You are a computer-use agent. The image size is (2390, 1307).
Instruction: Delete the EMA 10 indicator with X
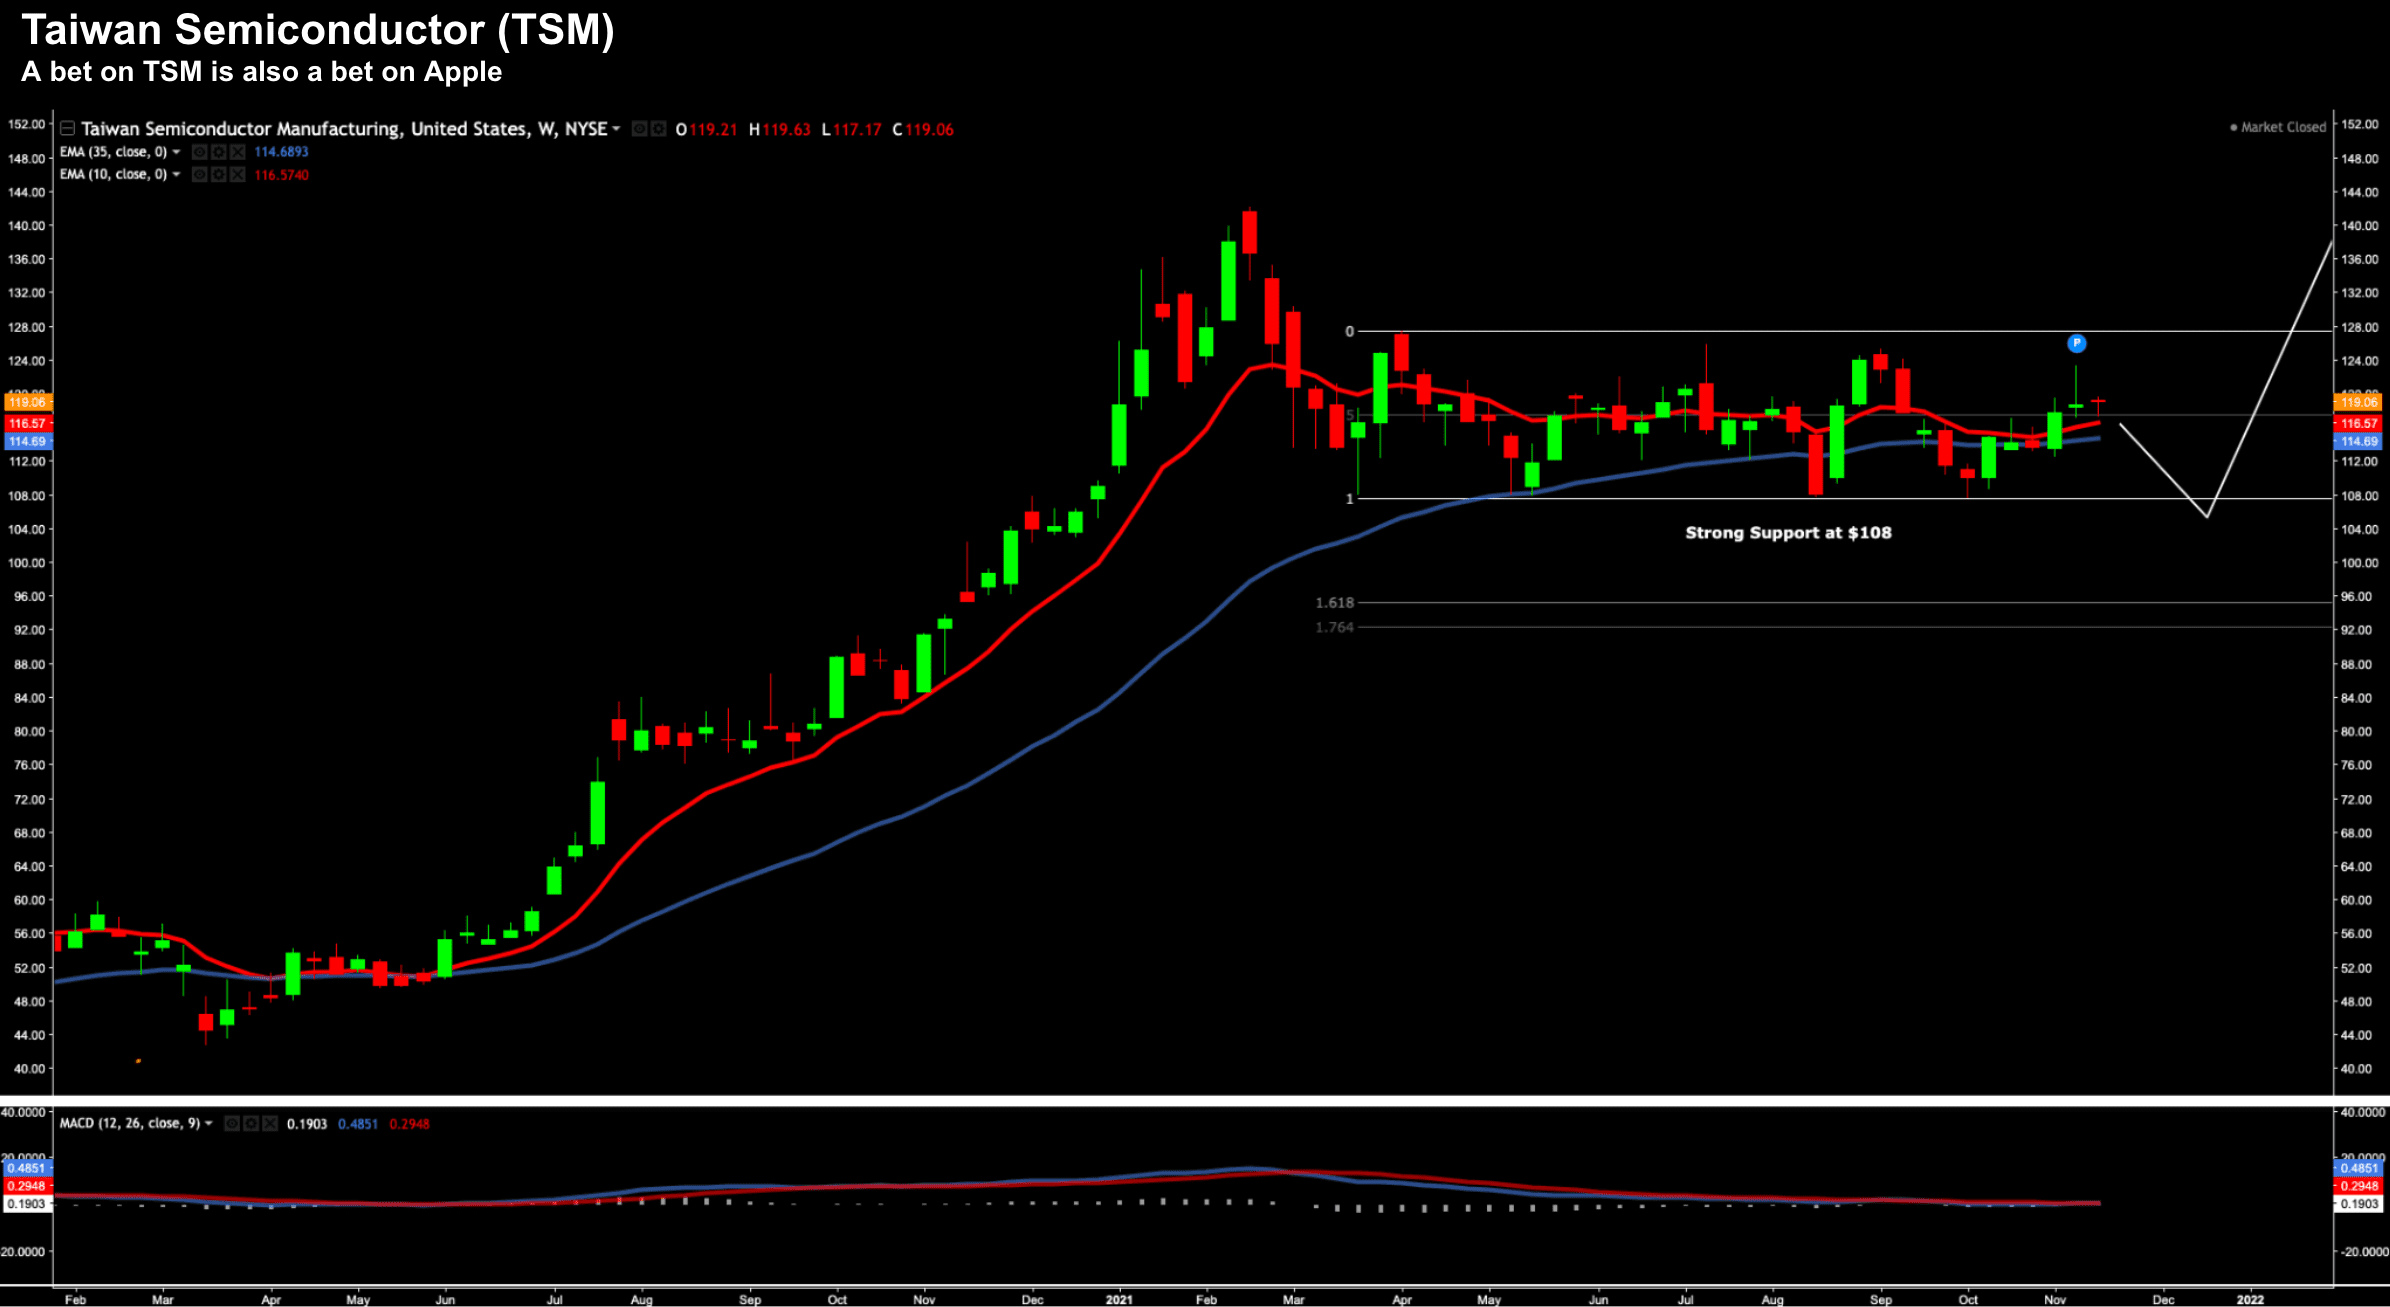coord(237,175)
